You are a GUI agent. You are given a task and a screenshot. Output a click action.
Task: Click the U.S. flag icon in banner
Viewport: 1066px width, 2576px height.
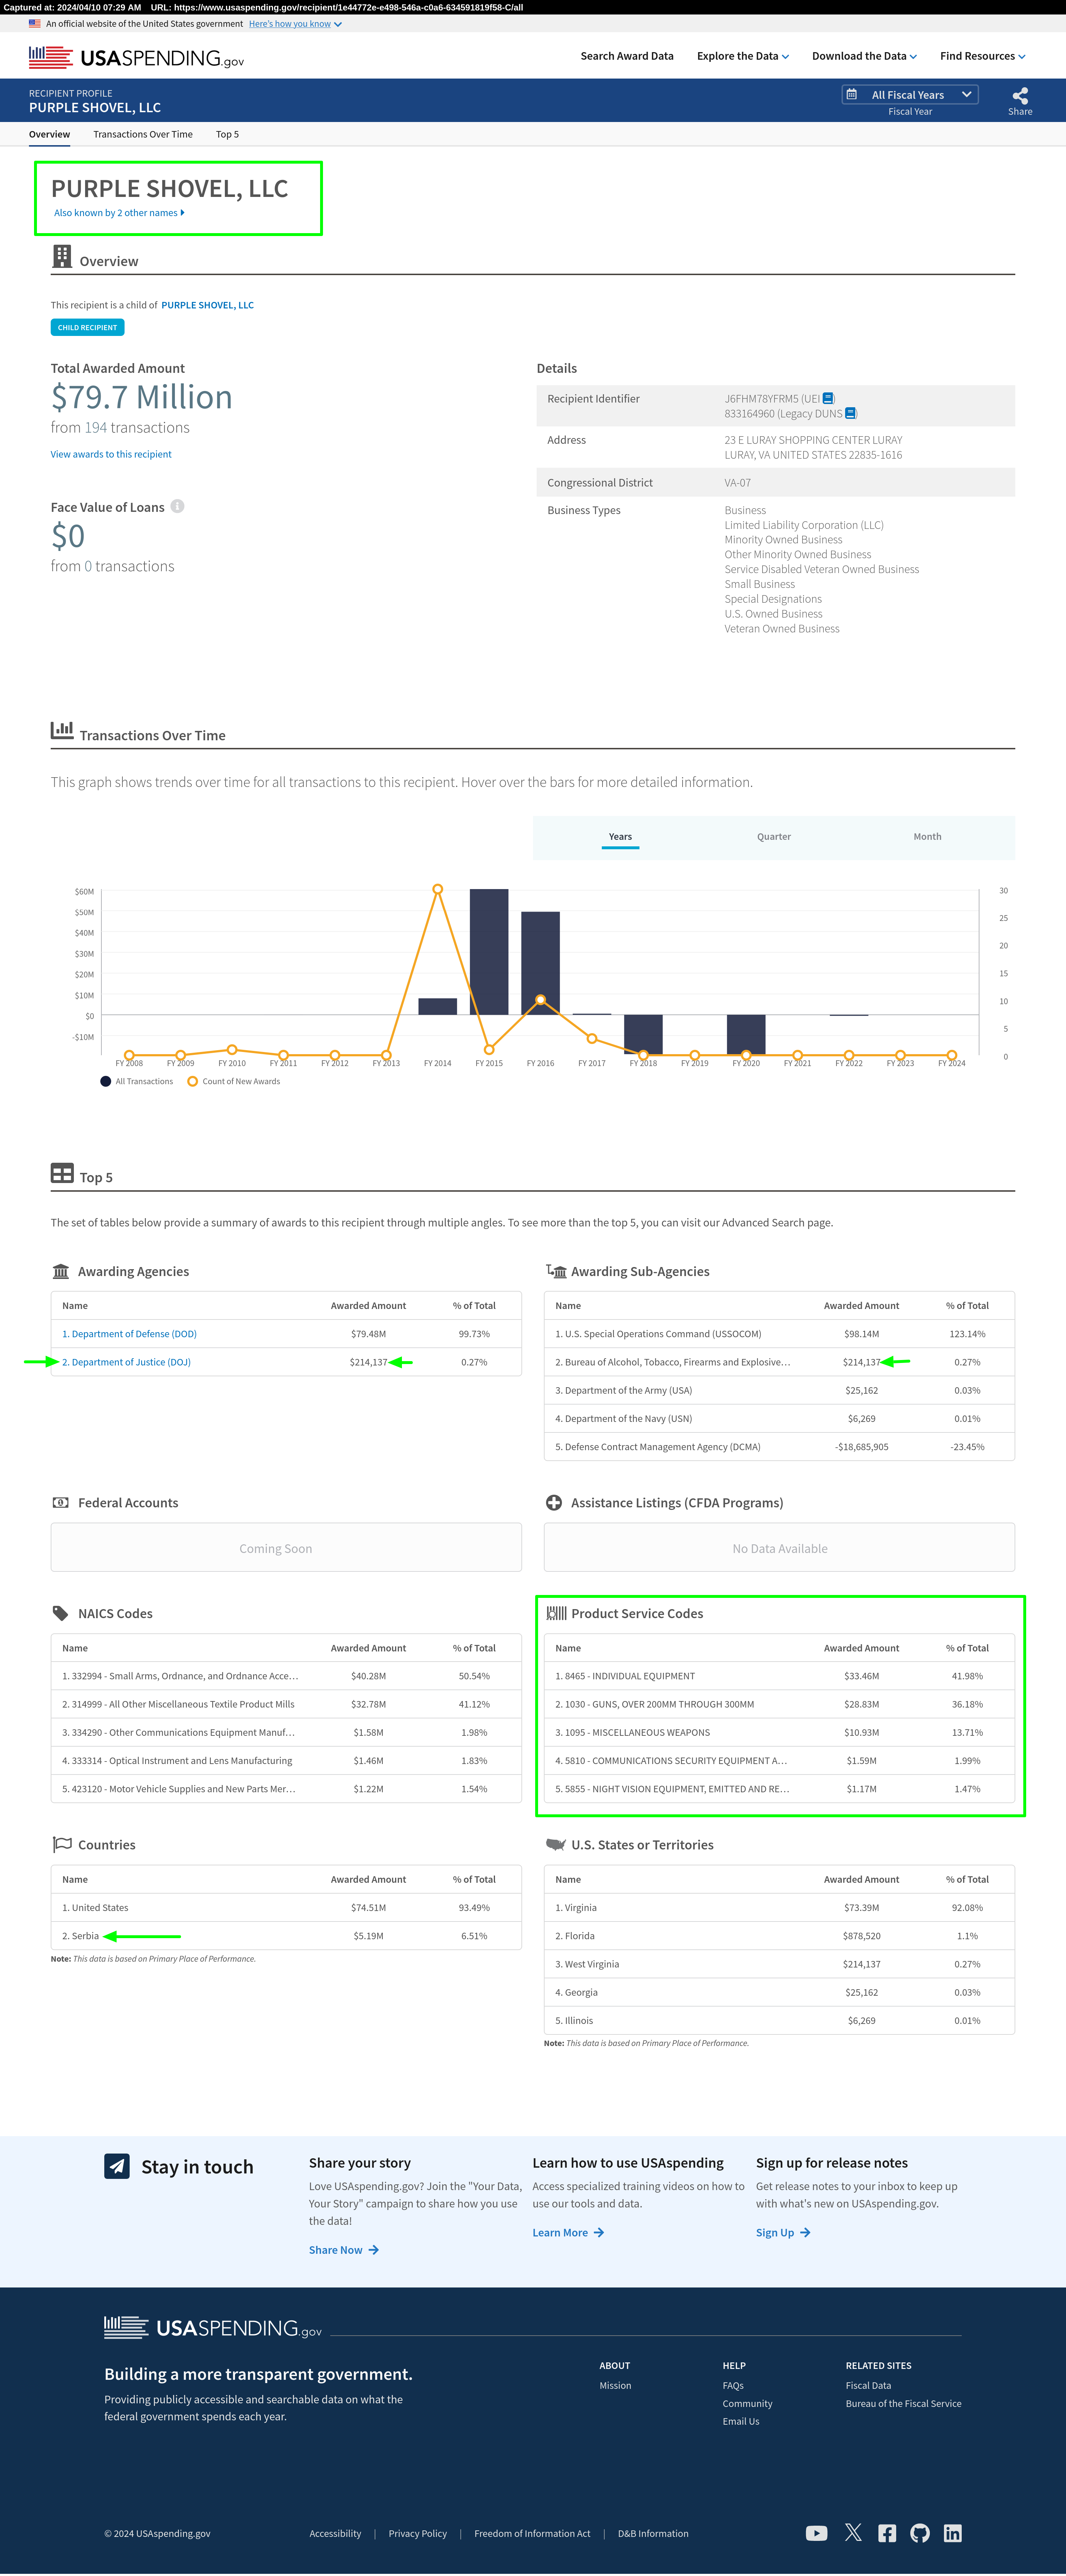(x=35, y=23)
